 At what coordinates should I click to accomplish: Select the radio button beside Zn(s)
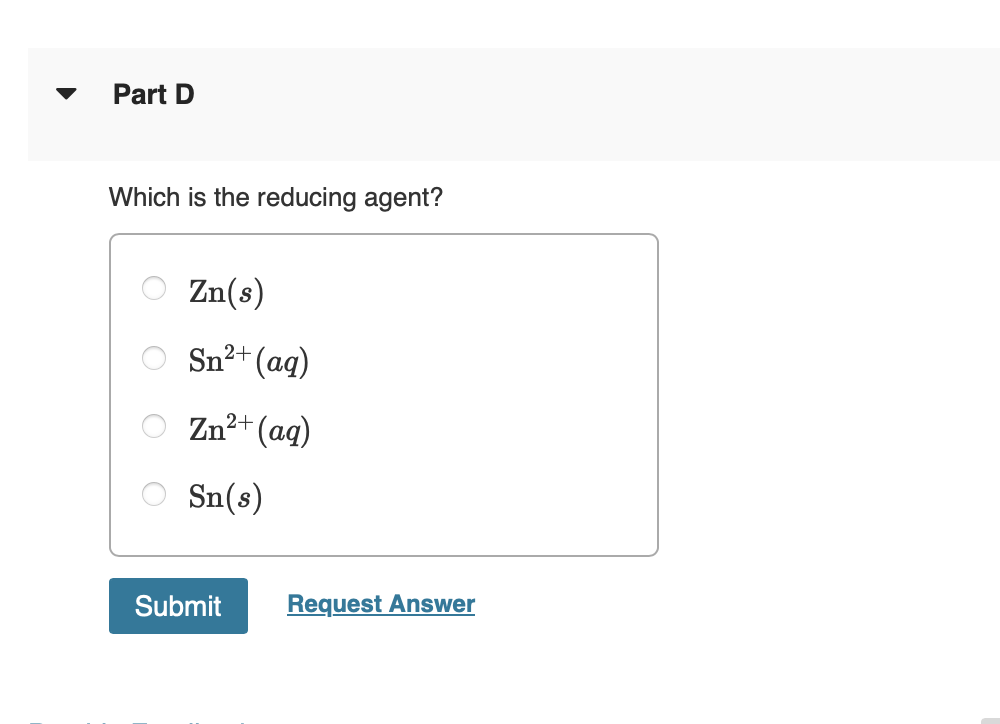(x=153, y=288)
